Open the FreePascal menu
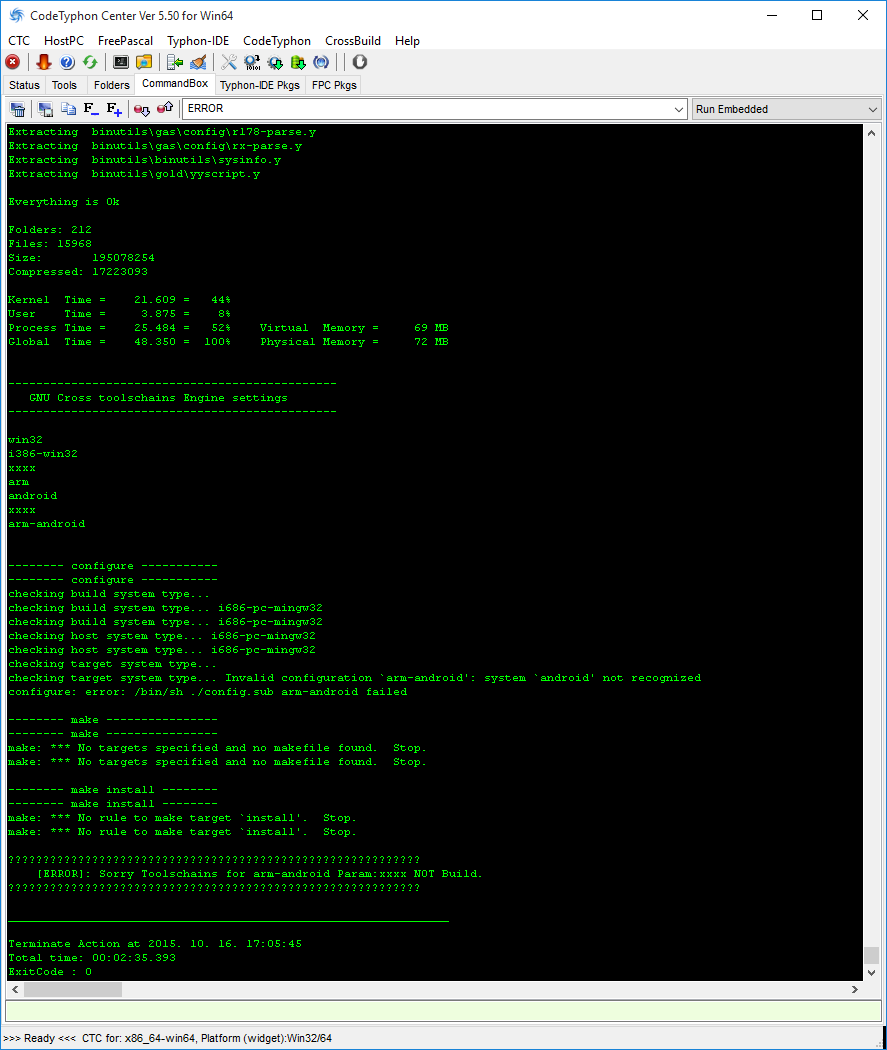Image resolution: width=887 pixels, height=1050 pixels. pyautogui.click(x=125, y=41)
